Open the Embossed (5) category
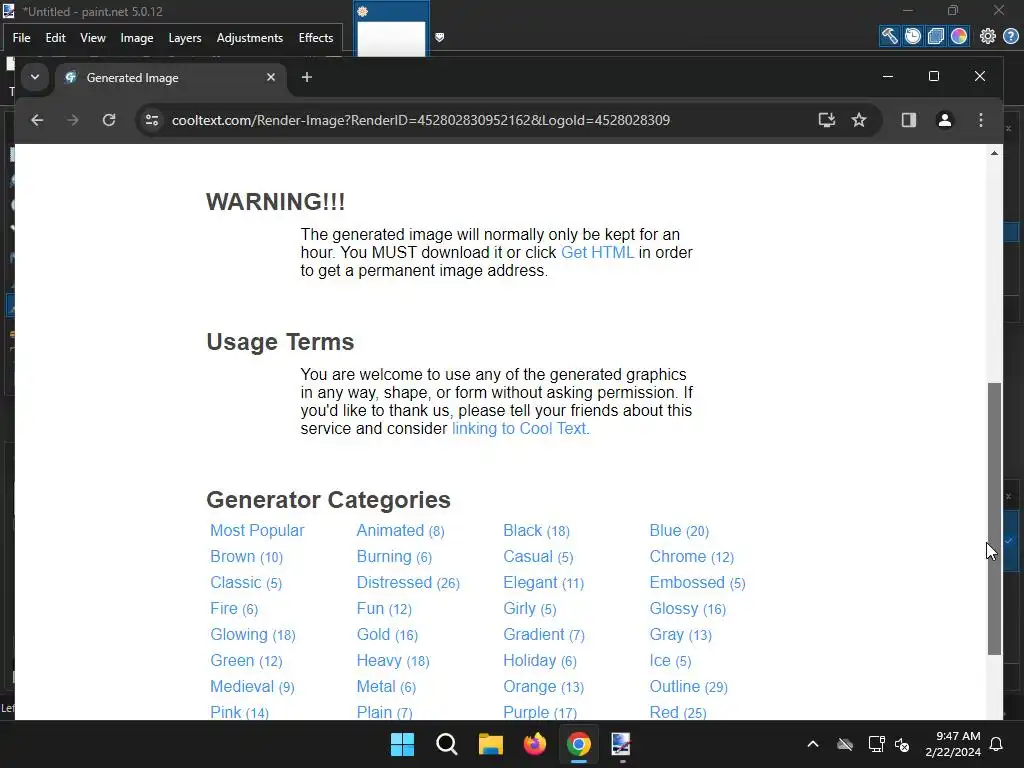 click(697, 583)
